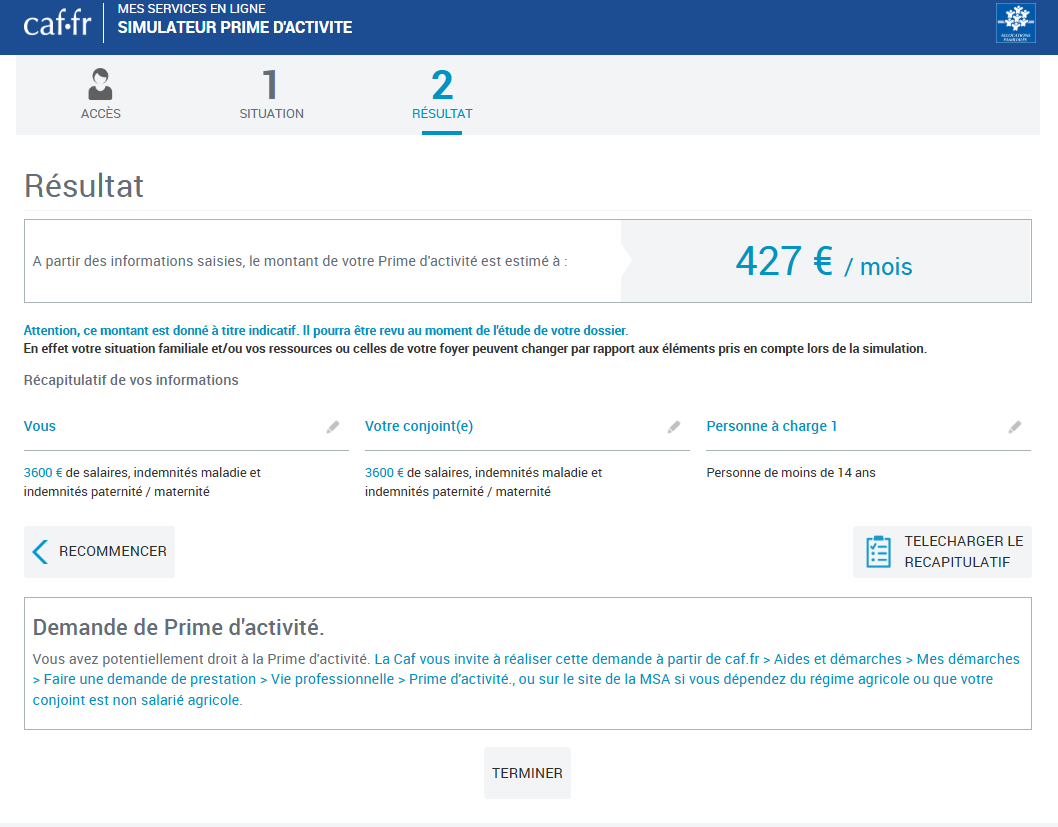Click Récapitulatif de vos informations text
This screenshot has height=827, width=1058.
[x=131, y=380]
